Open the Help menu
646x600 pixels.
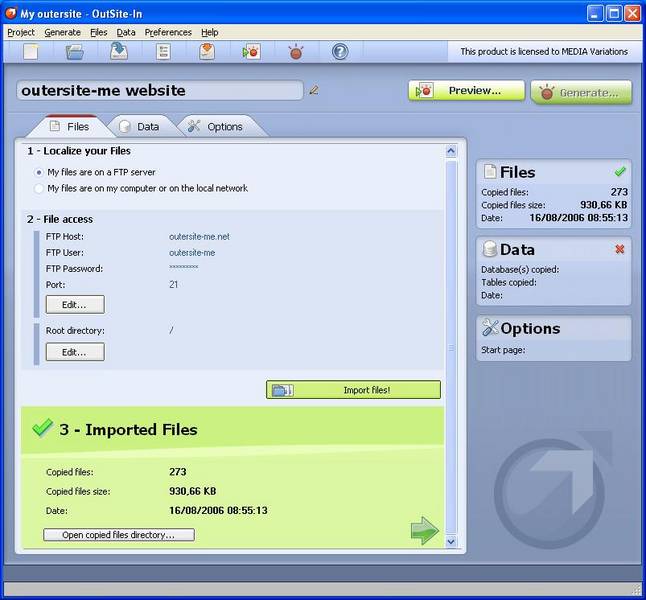click(x=209, y=32)
